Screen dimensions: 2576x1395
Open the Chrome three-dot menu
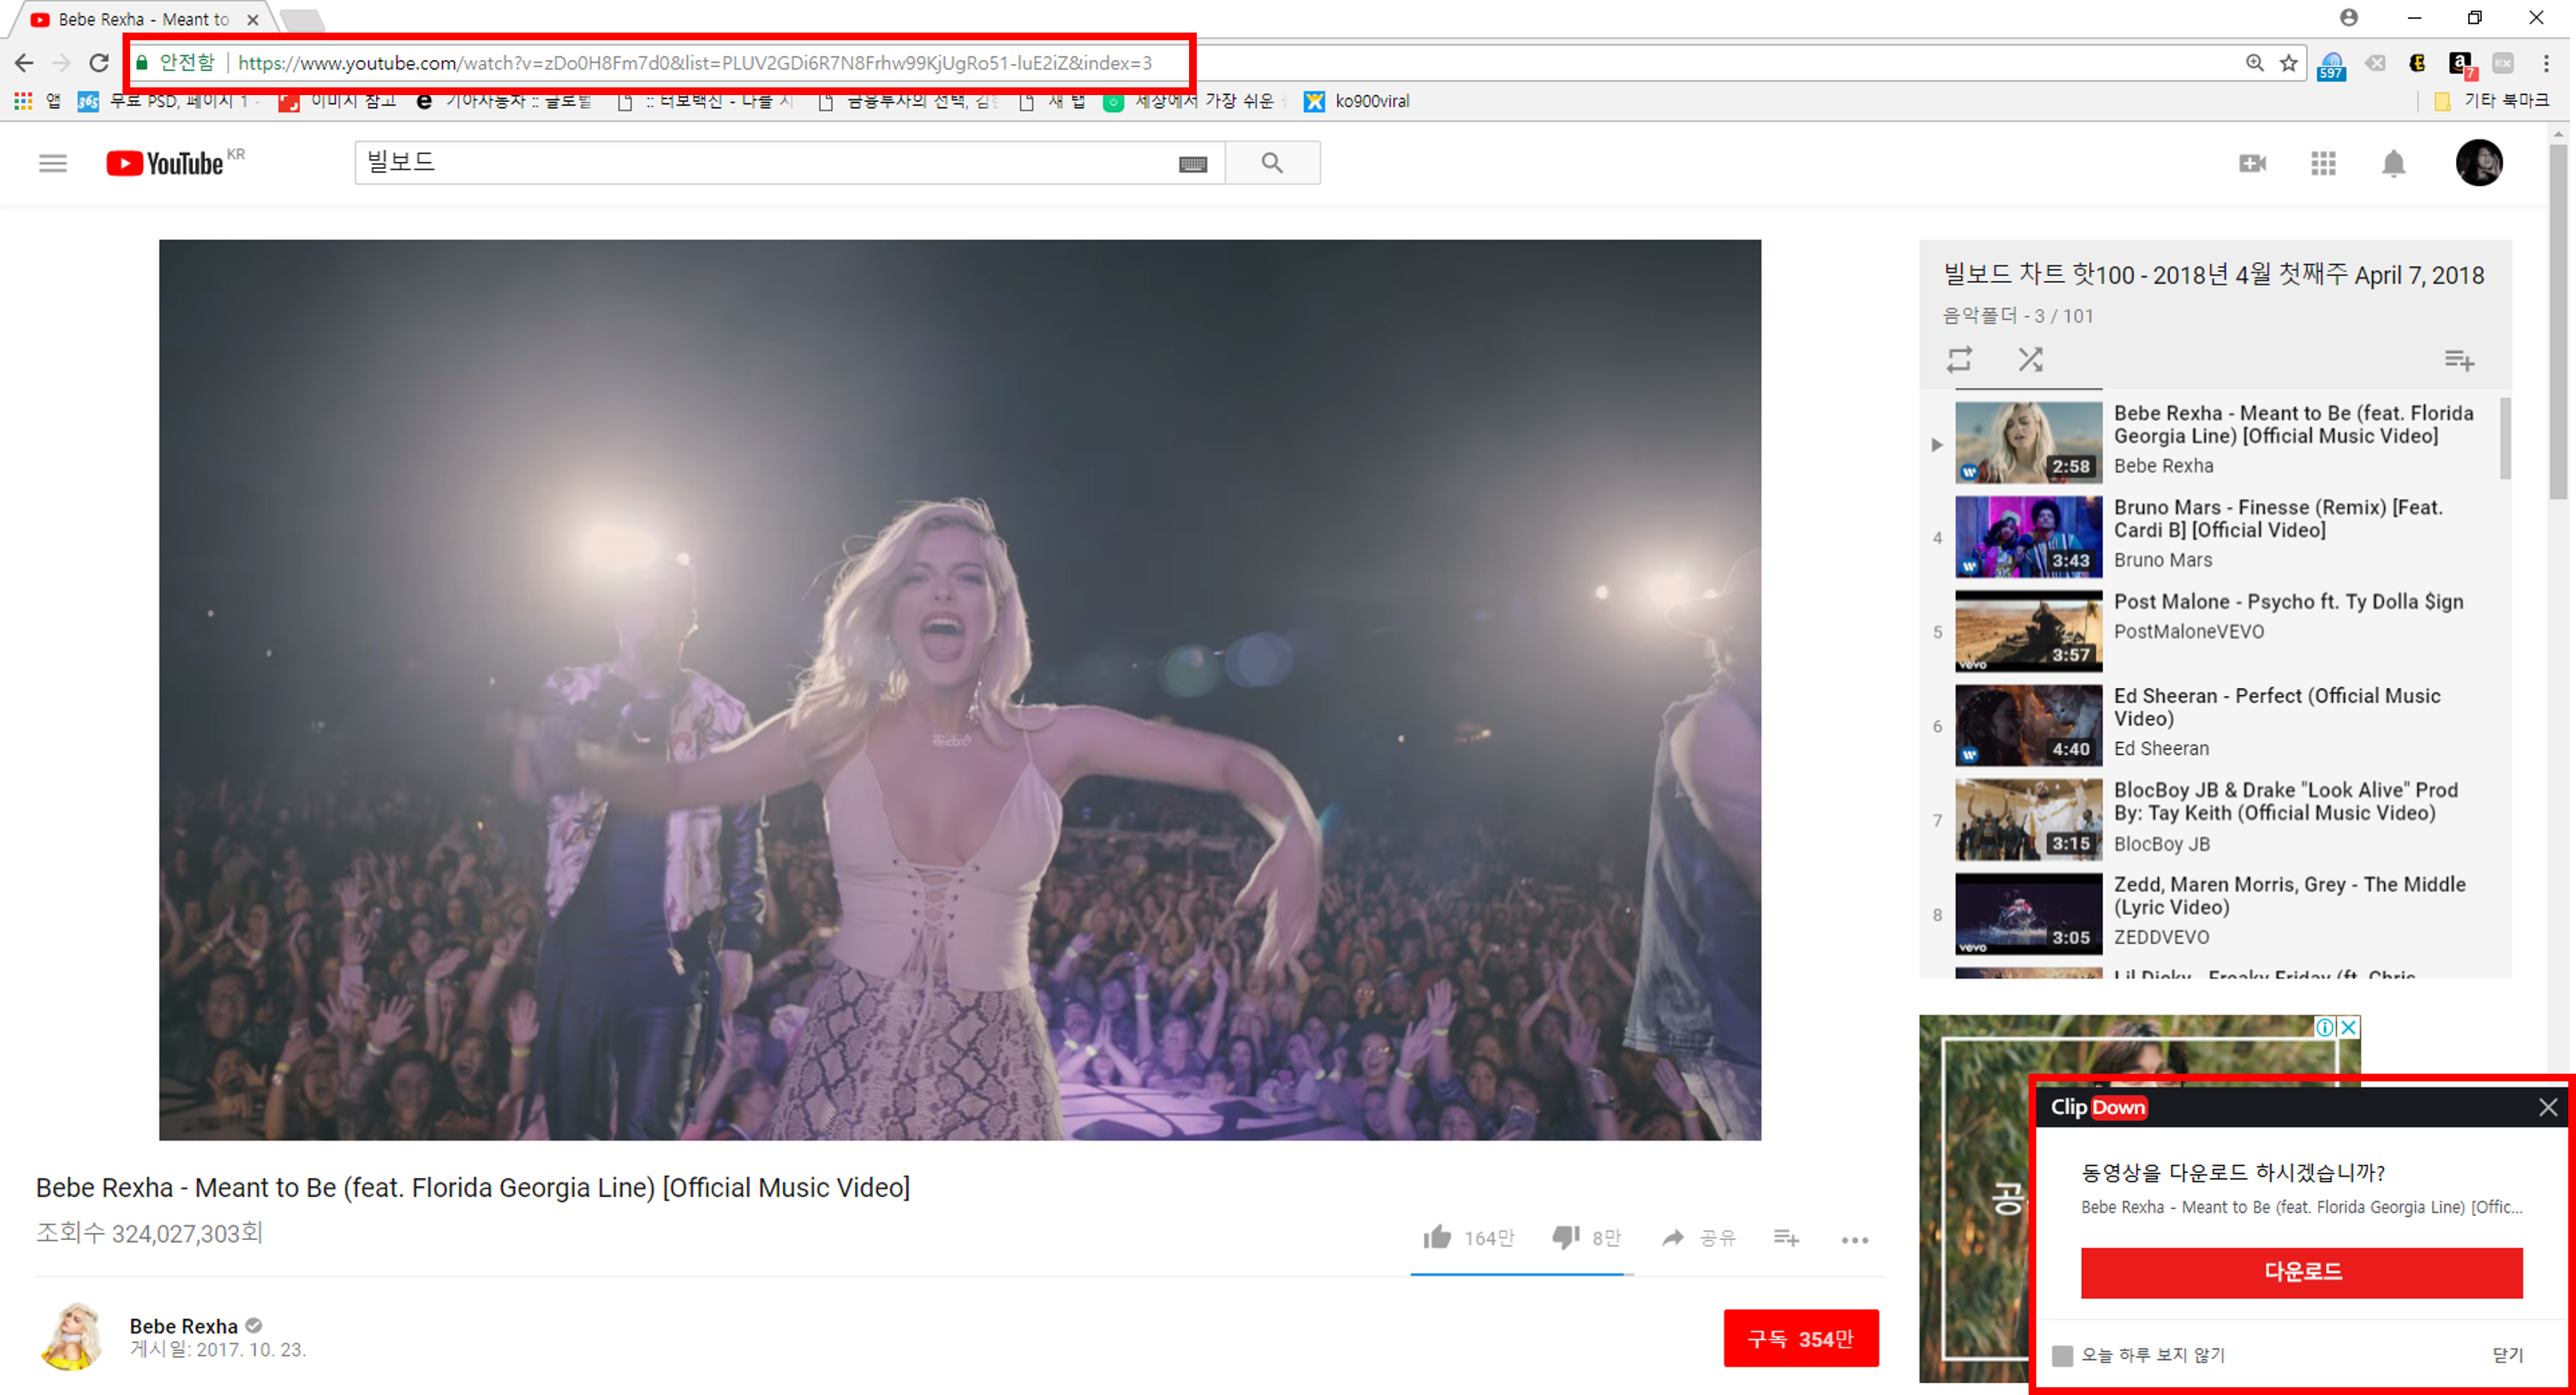click(2545, 63)
